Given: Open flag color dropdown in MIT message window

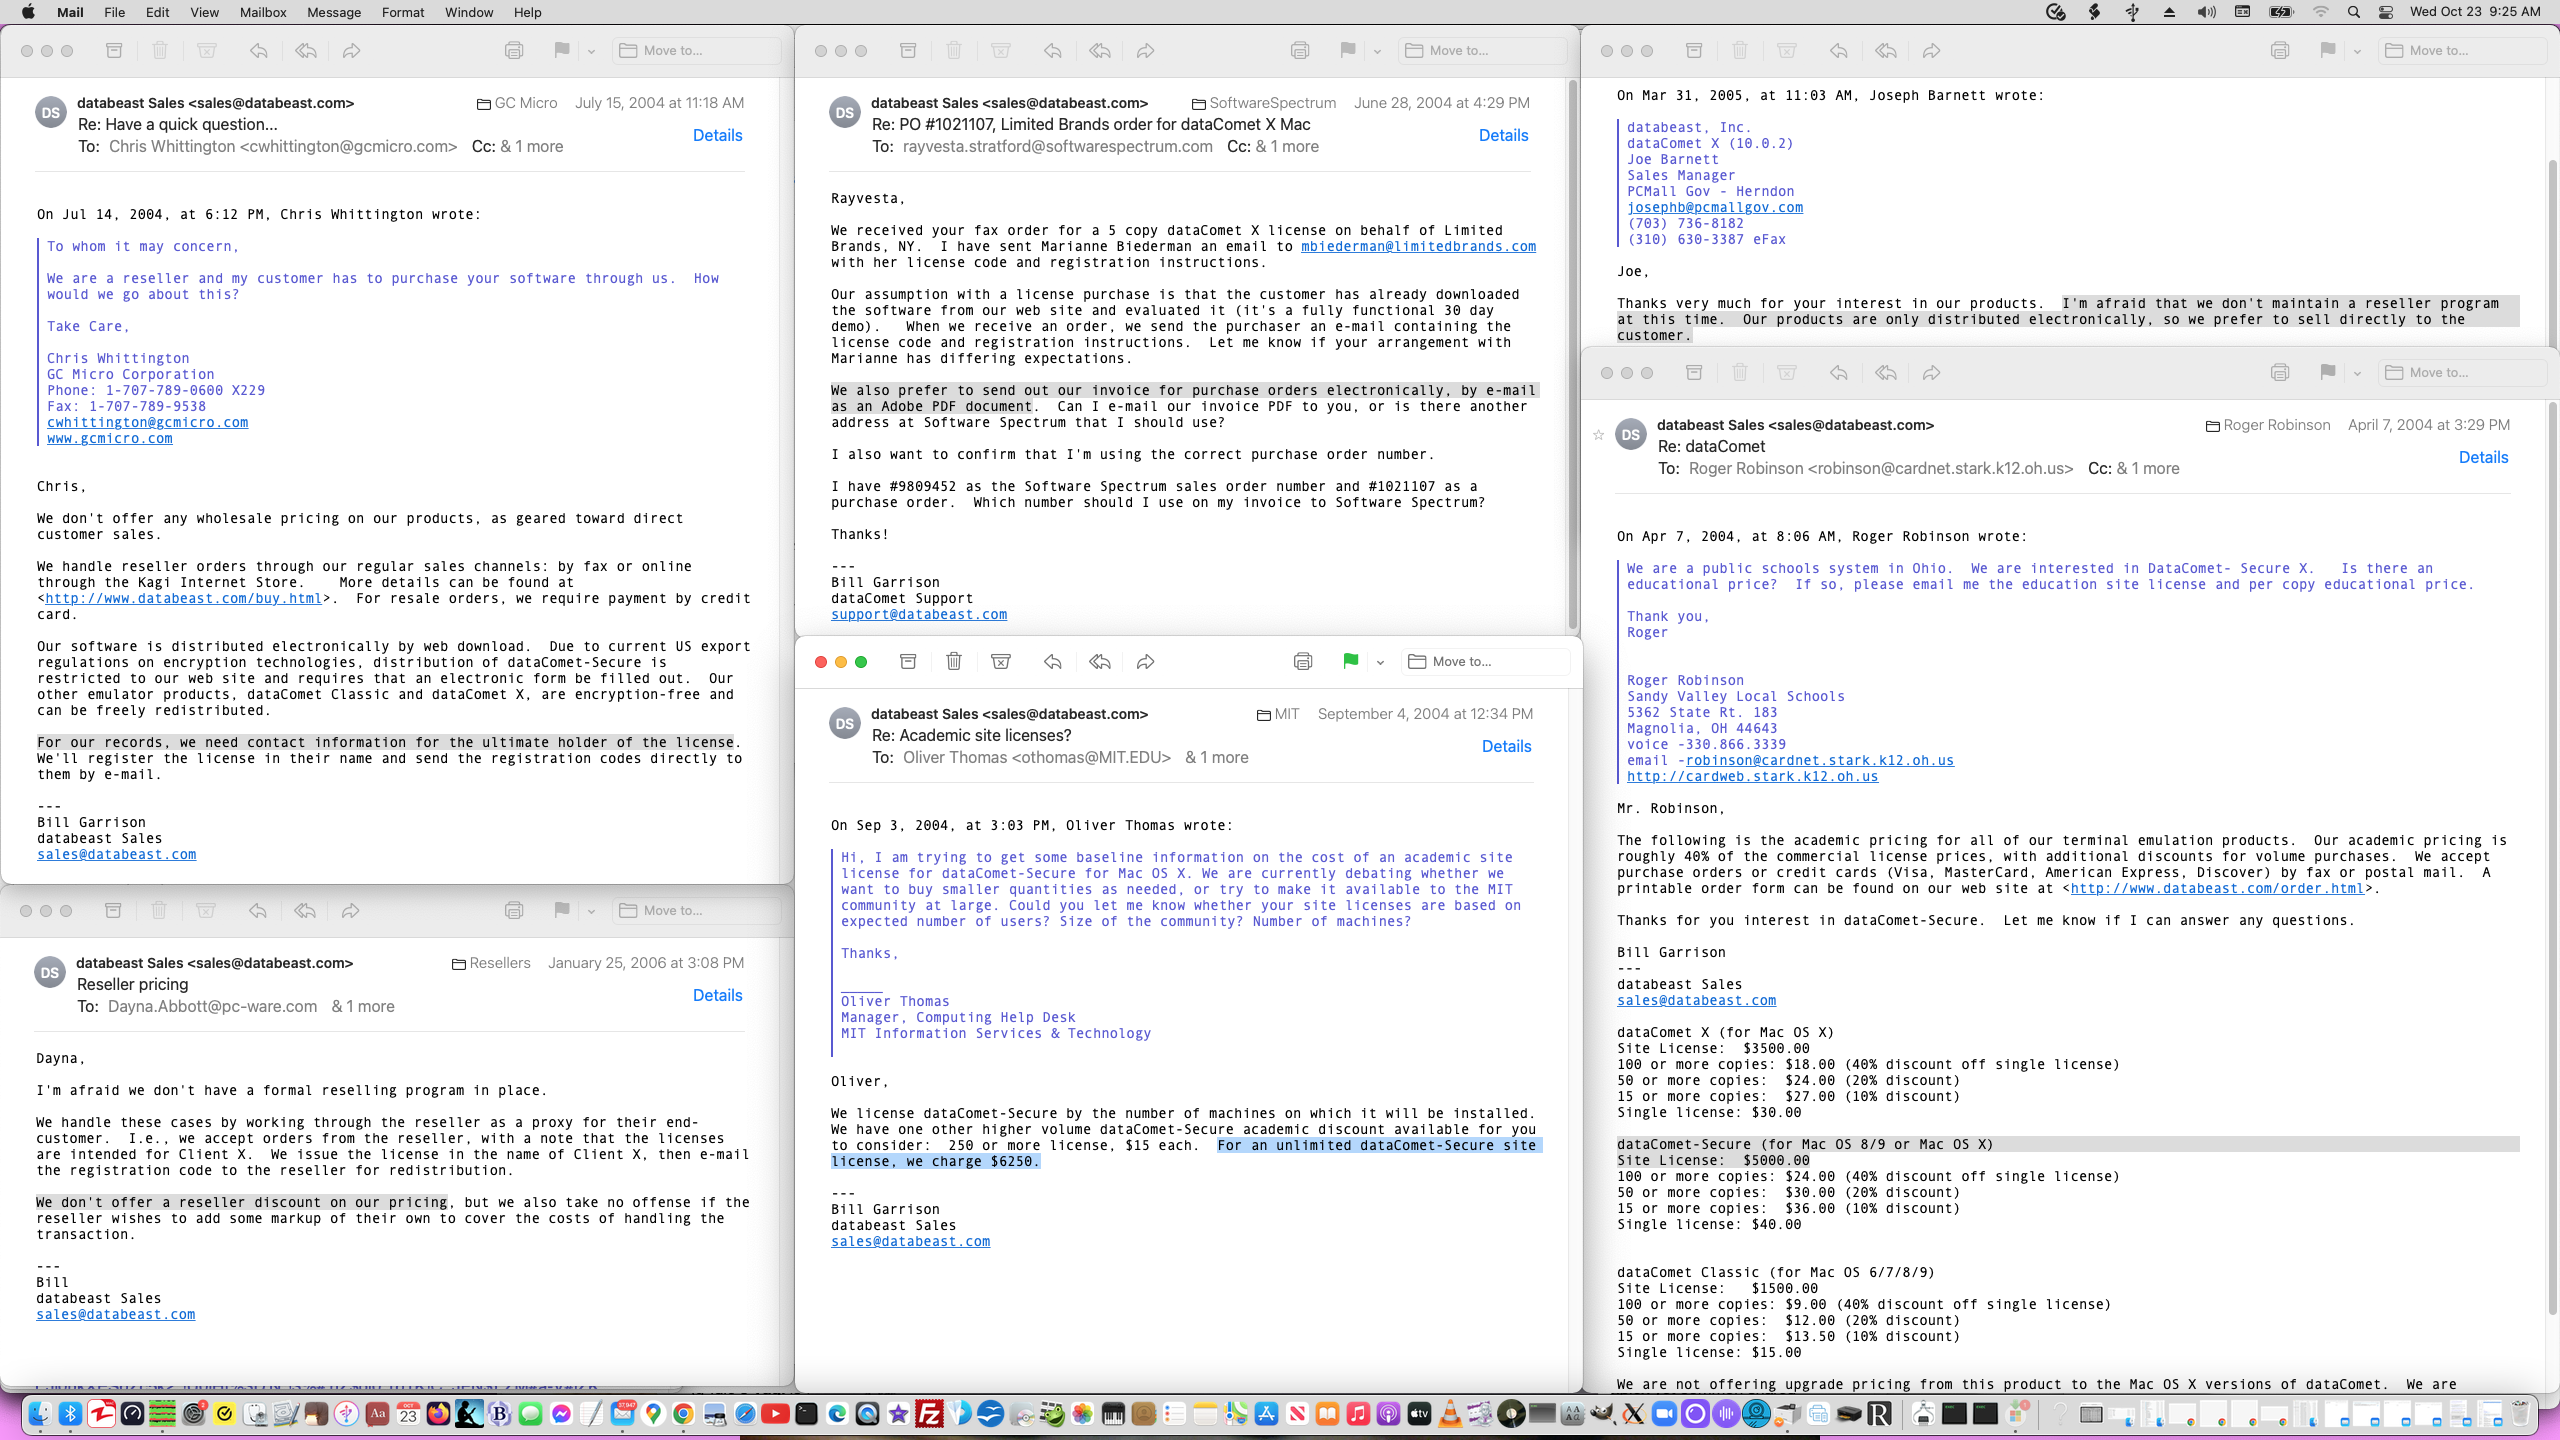Looking at the screenshot, I should (x=1380, y=662).
